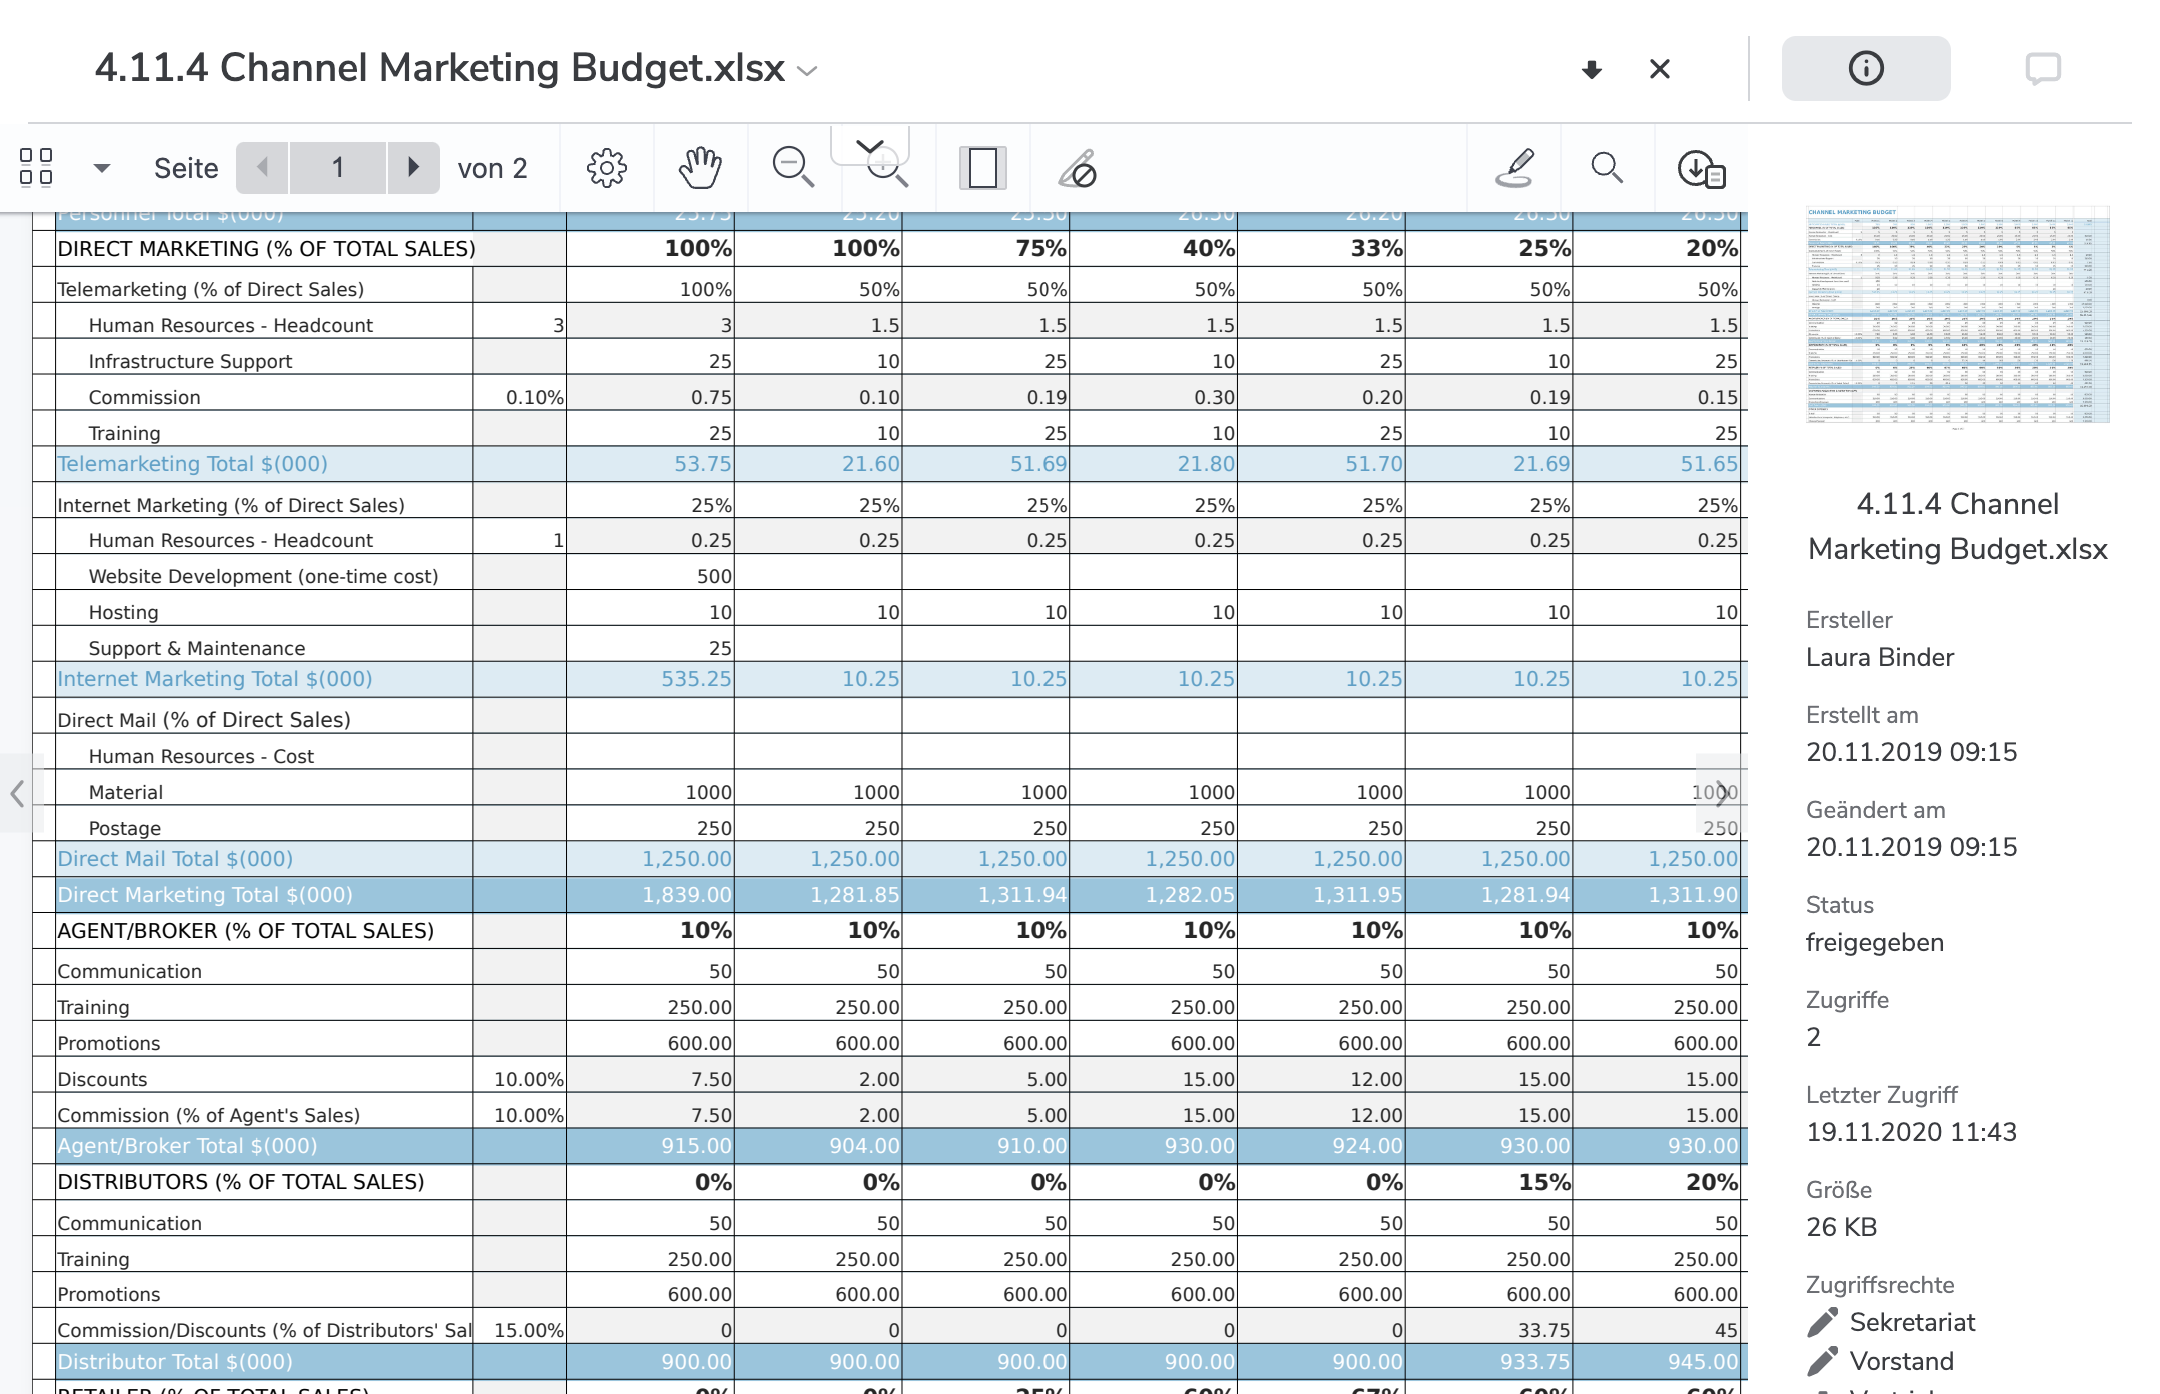Click the page number field
This screenshot has height=1394, width=2160.
338,167
